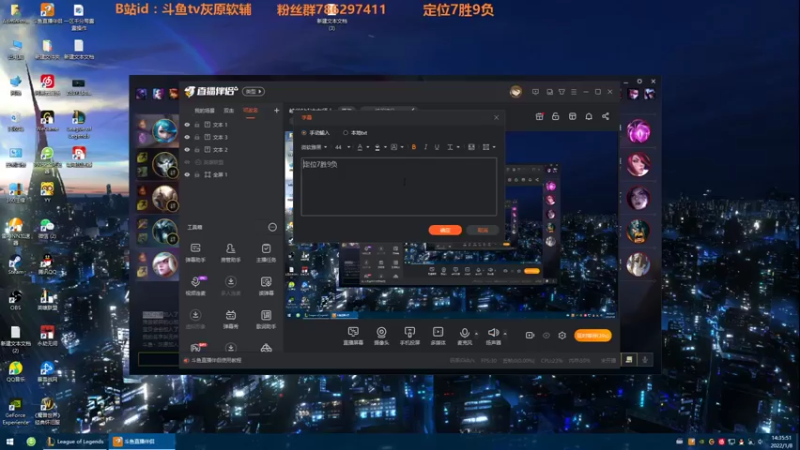Viewport: 800px width, 450px height.
Task: Toggle visibility of 文本 2 layer
Action: 187,149
